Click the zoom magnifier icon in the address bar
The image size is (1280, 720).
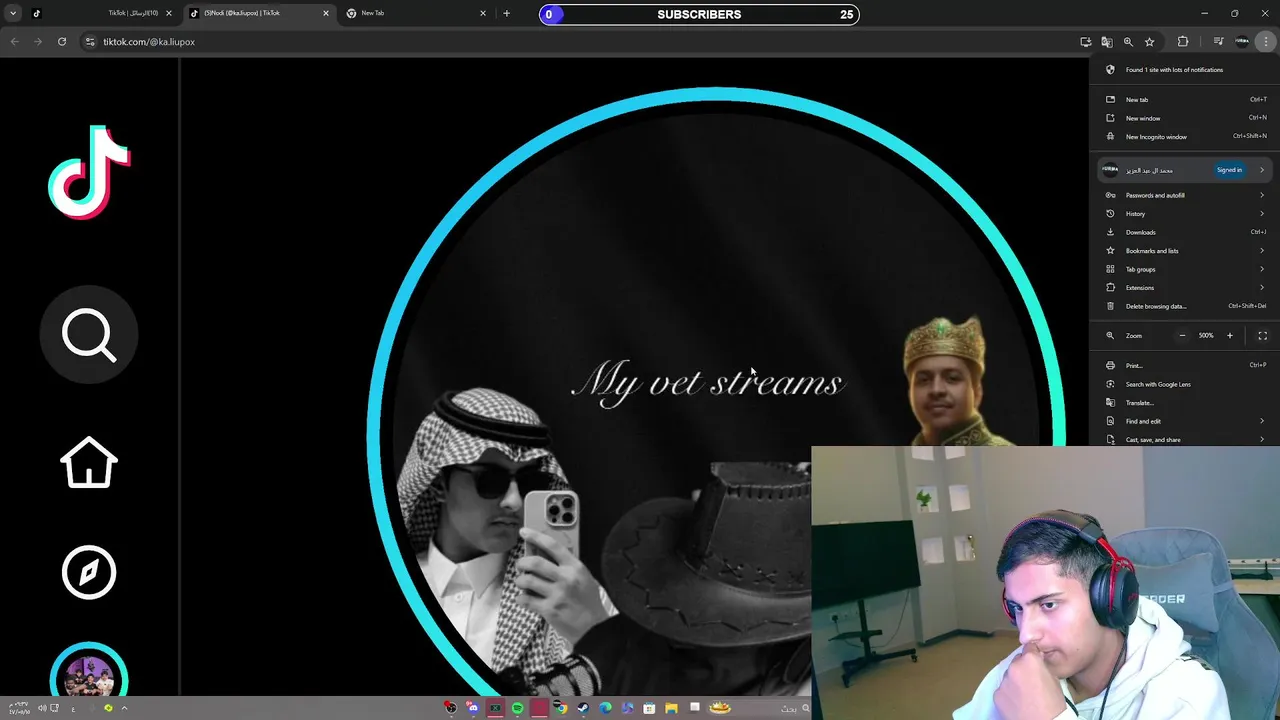pyautogui.click(x=1128, y=42)
